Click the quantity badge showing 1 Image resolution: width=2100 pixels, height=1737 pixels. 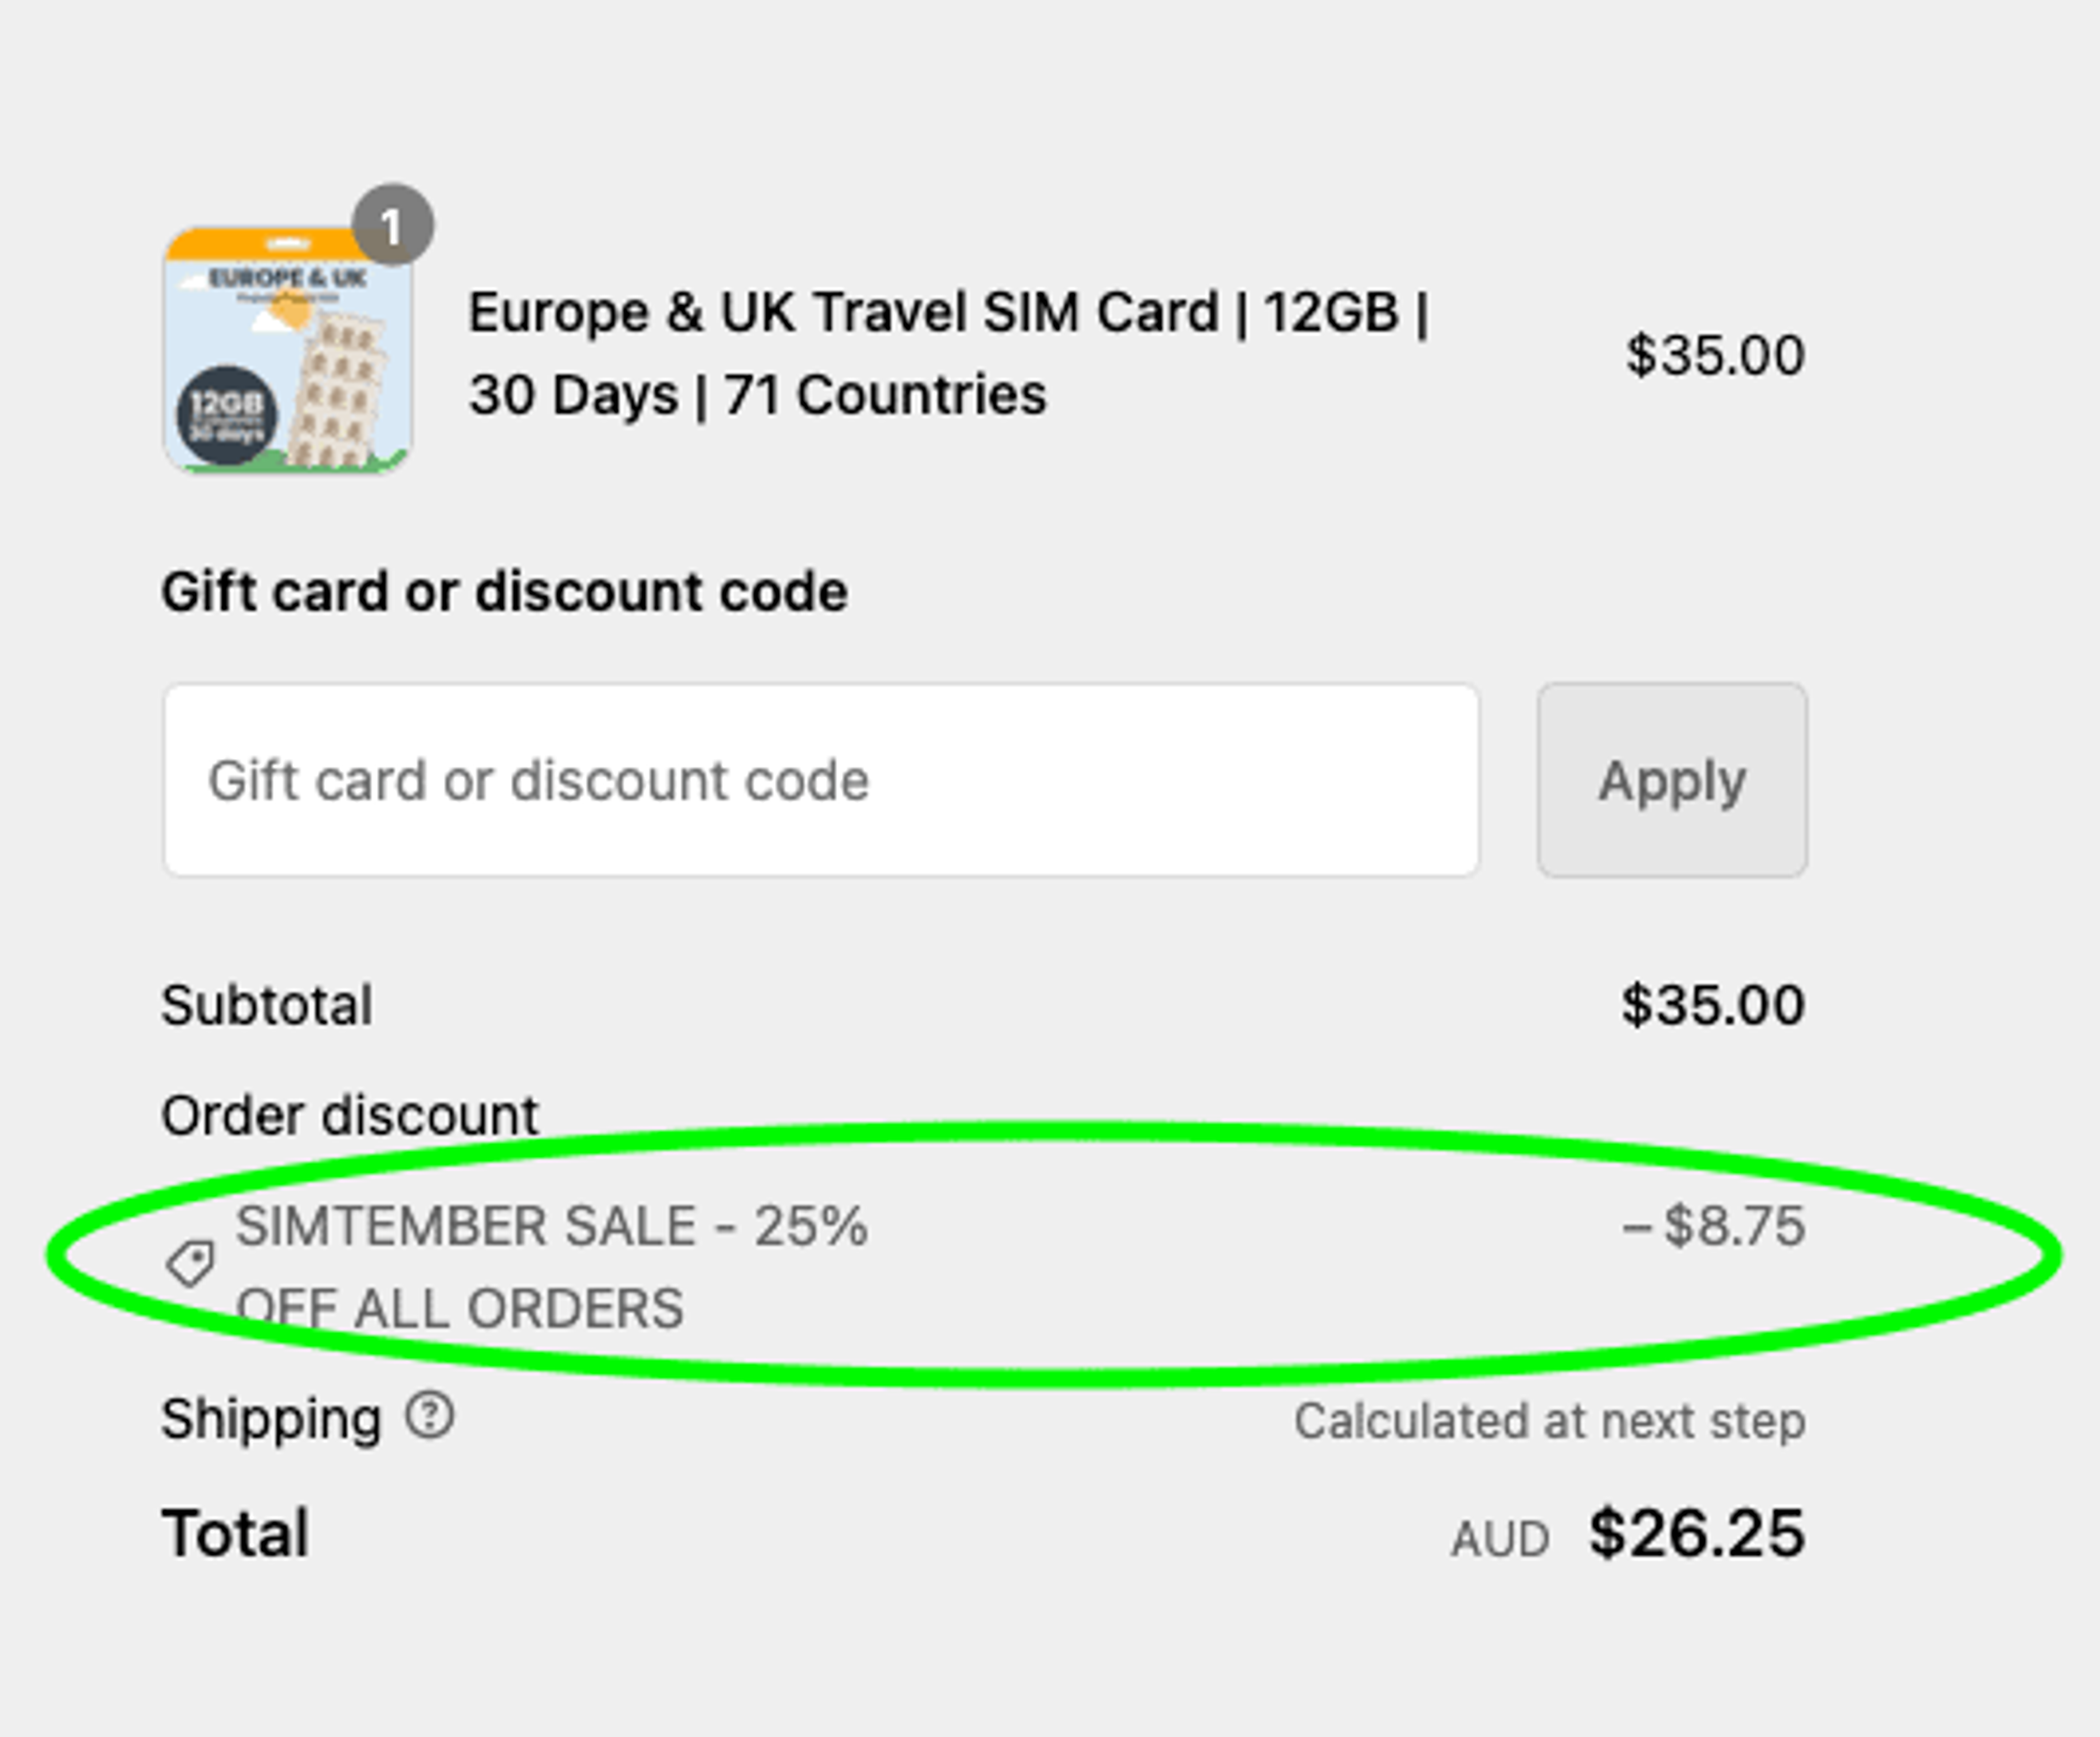pos(393,225)
